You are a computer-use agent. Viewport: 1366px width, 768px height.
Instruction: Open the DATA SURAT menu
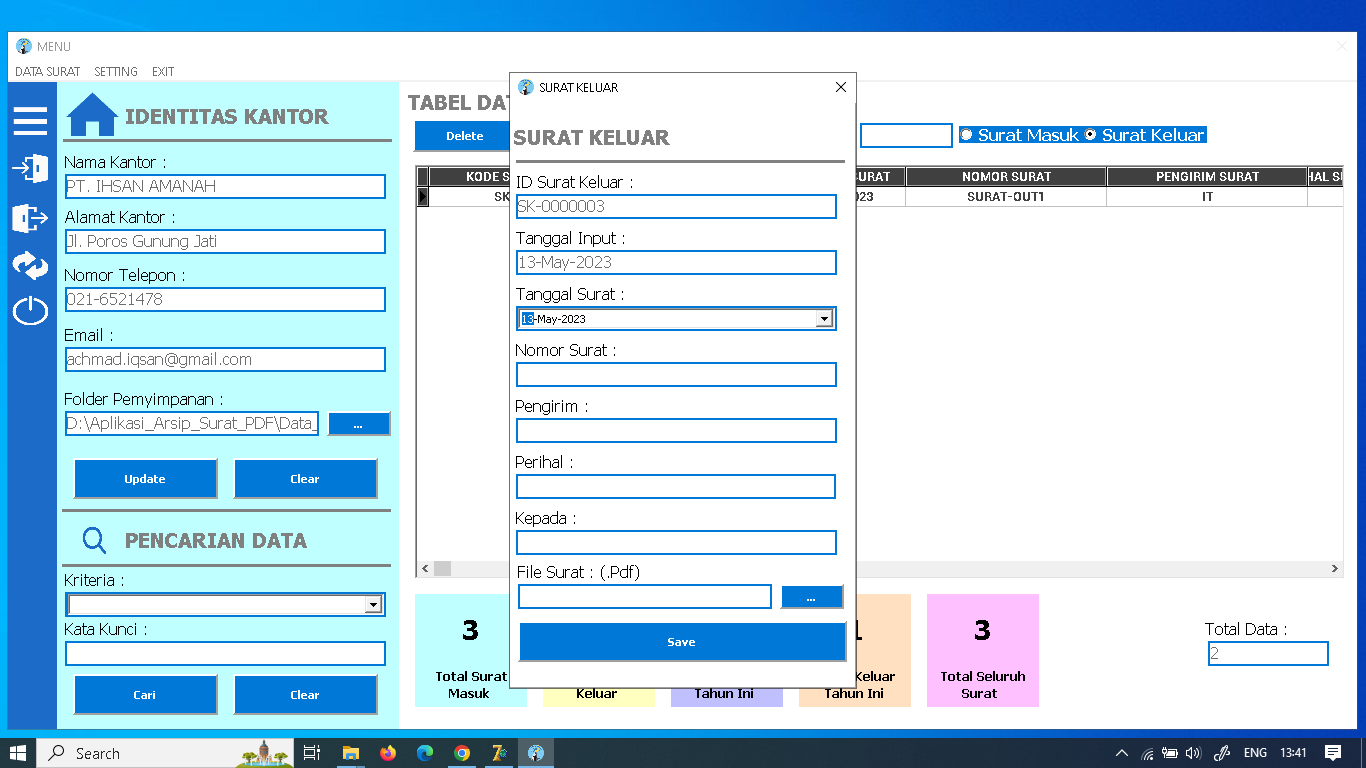47,71
